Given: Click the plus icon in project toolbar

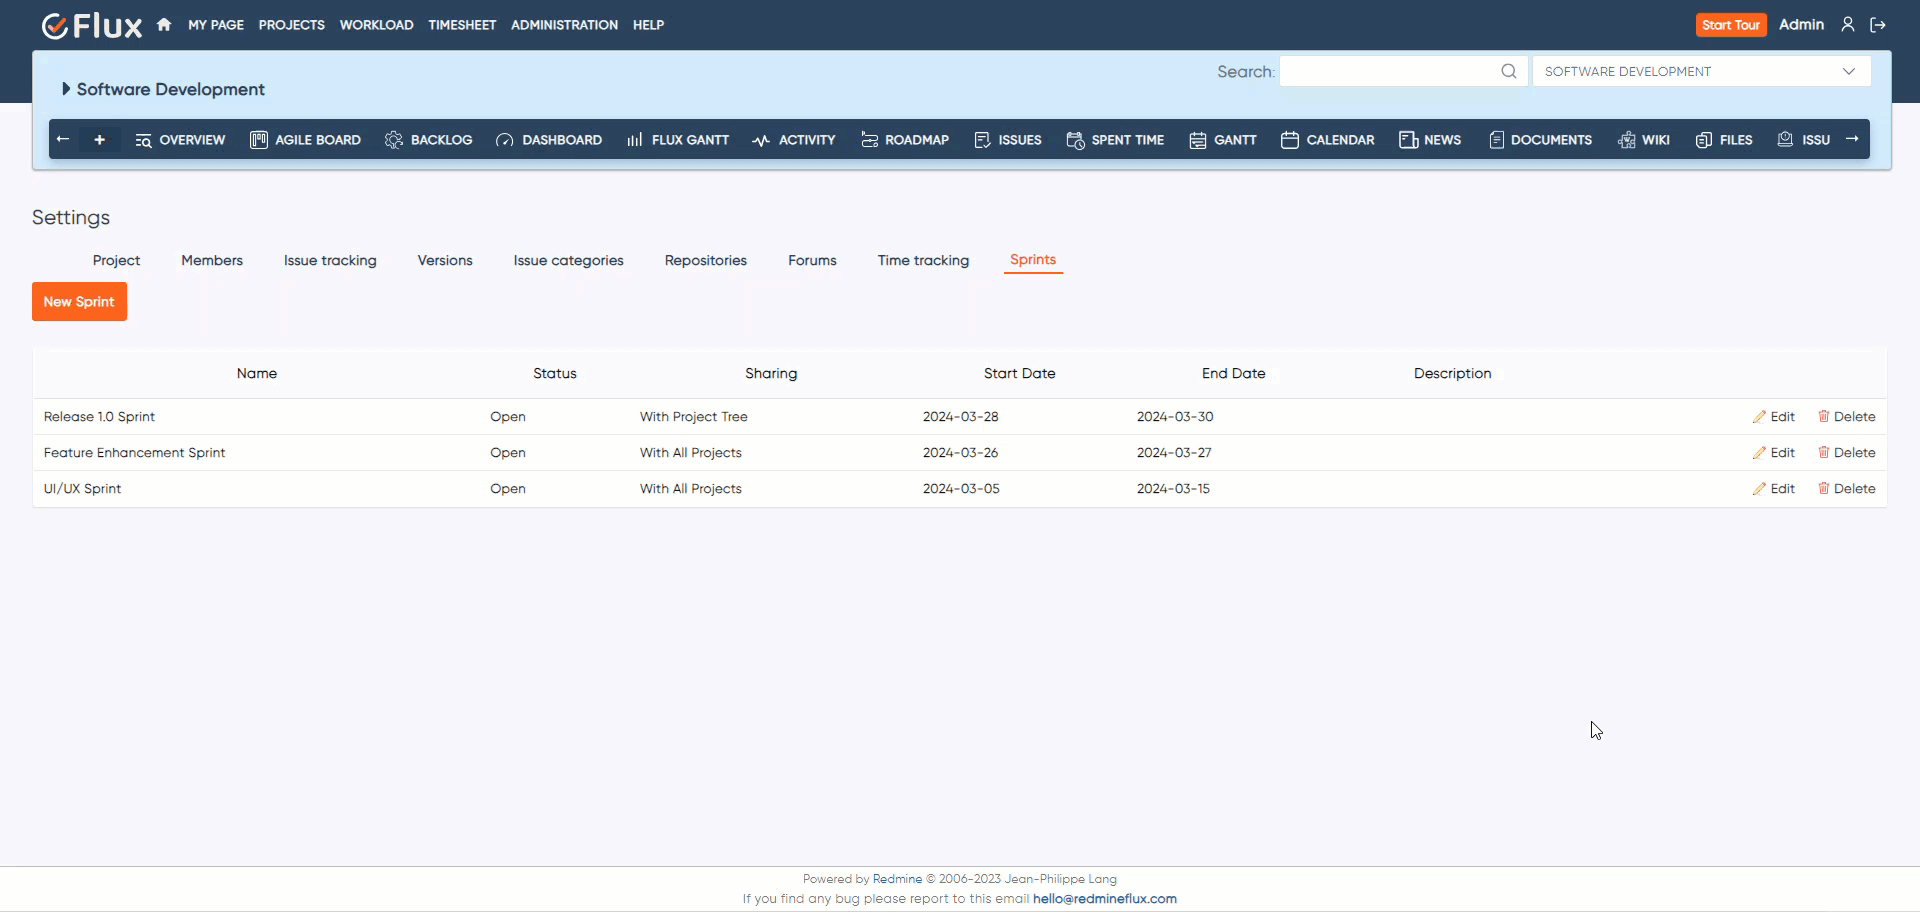Looking at the screenshot, I should 99,140.
